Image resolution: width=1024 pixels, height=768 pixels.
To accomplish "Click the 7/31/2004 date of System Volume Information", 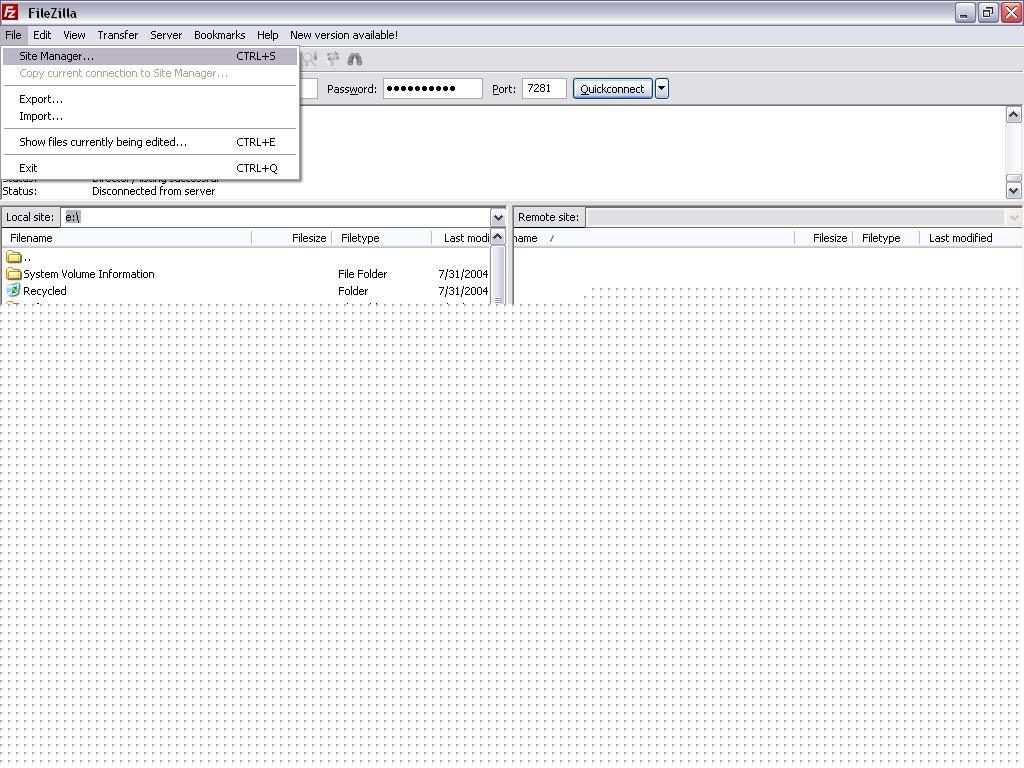I will coord(463,274).
